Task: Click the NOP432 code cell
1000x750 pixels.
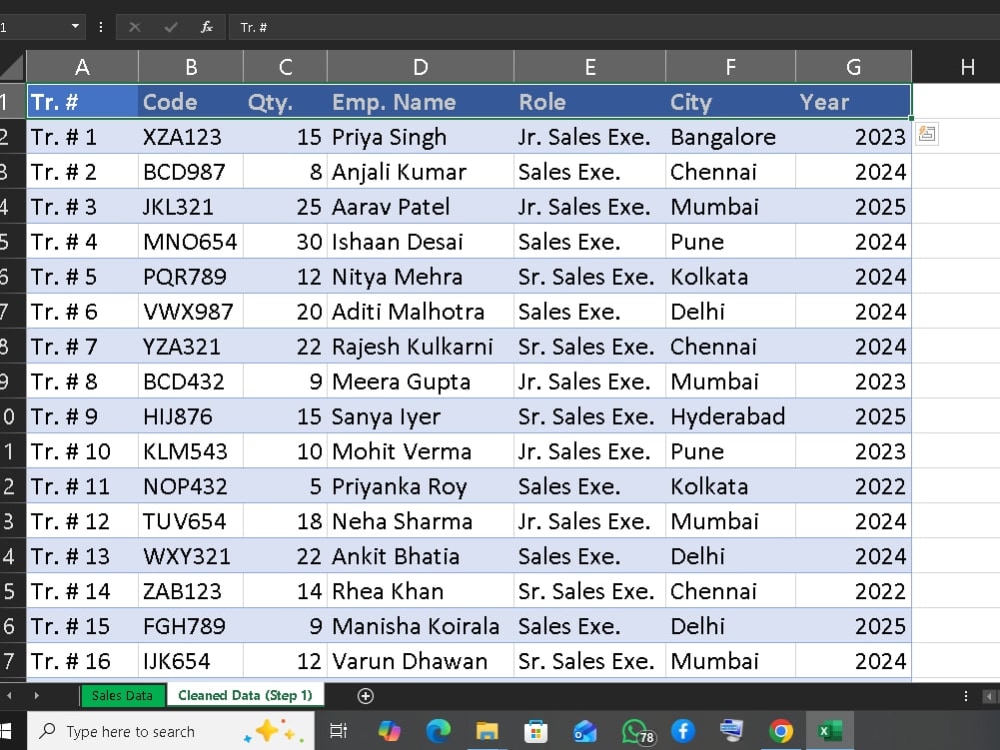Action: 191,487
